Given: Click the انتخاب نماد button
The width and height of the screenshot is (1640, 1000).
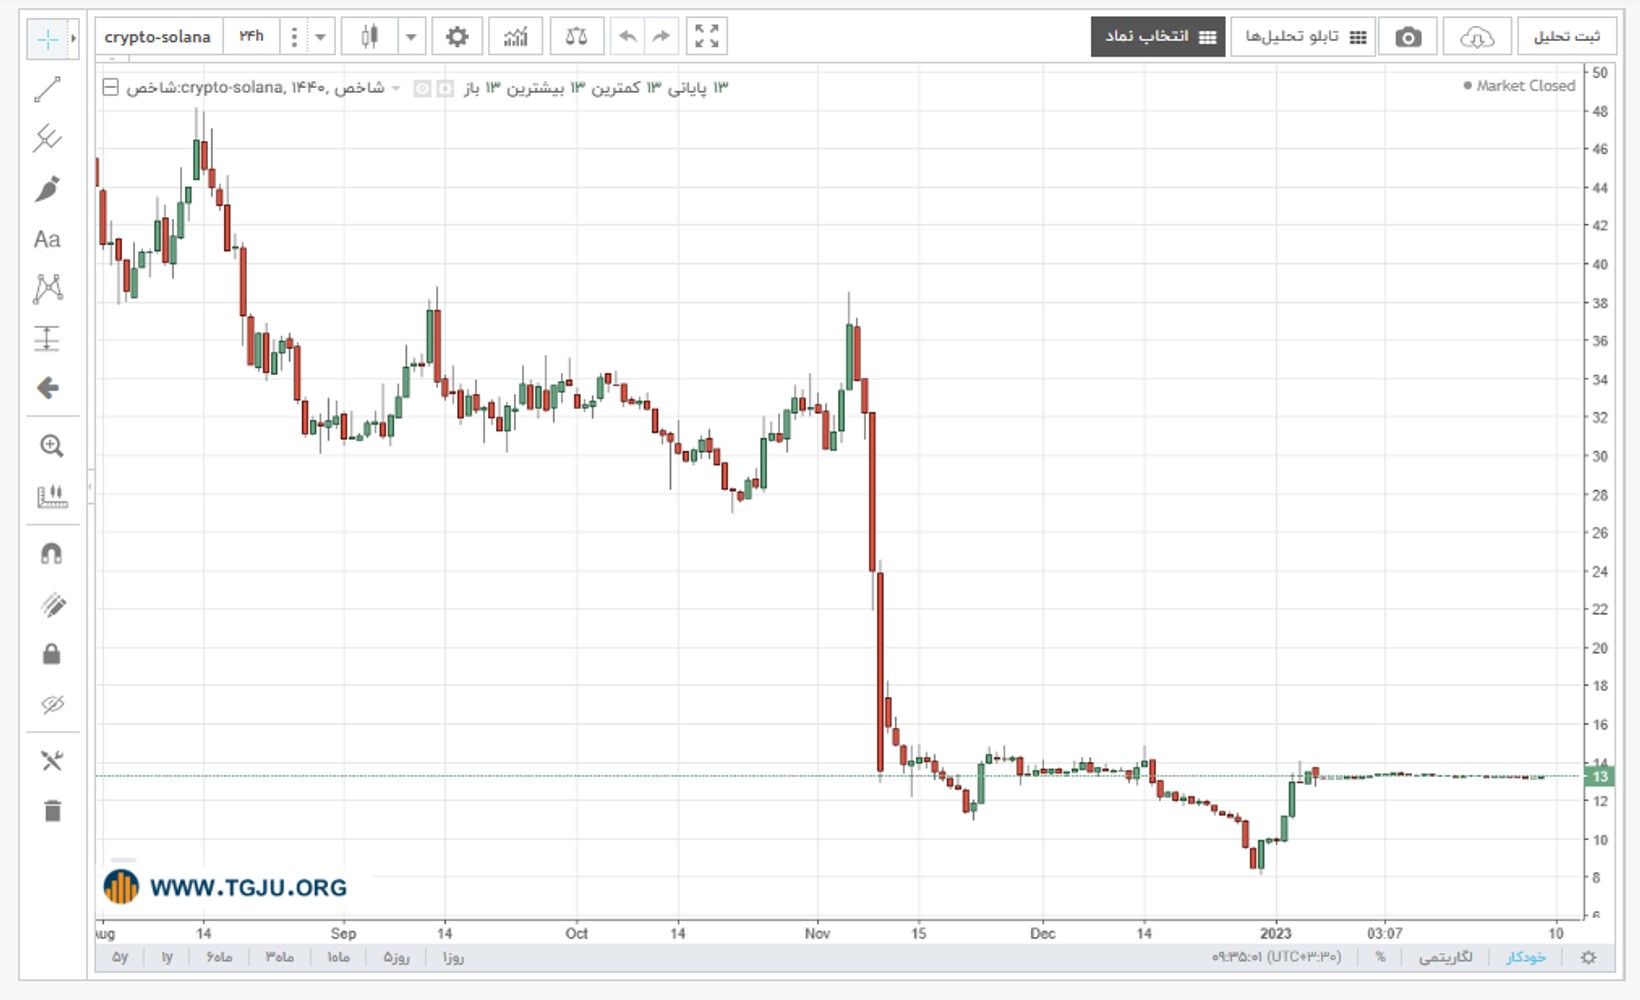Looking at the screenshot, I should 1158,37.
